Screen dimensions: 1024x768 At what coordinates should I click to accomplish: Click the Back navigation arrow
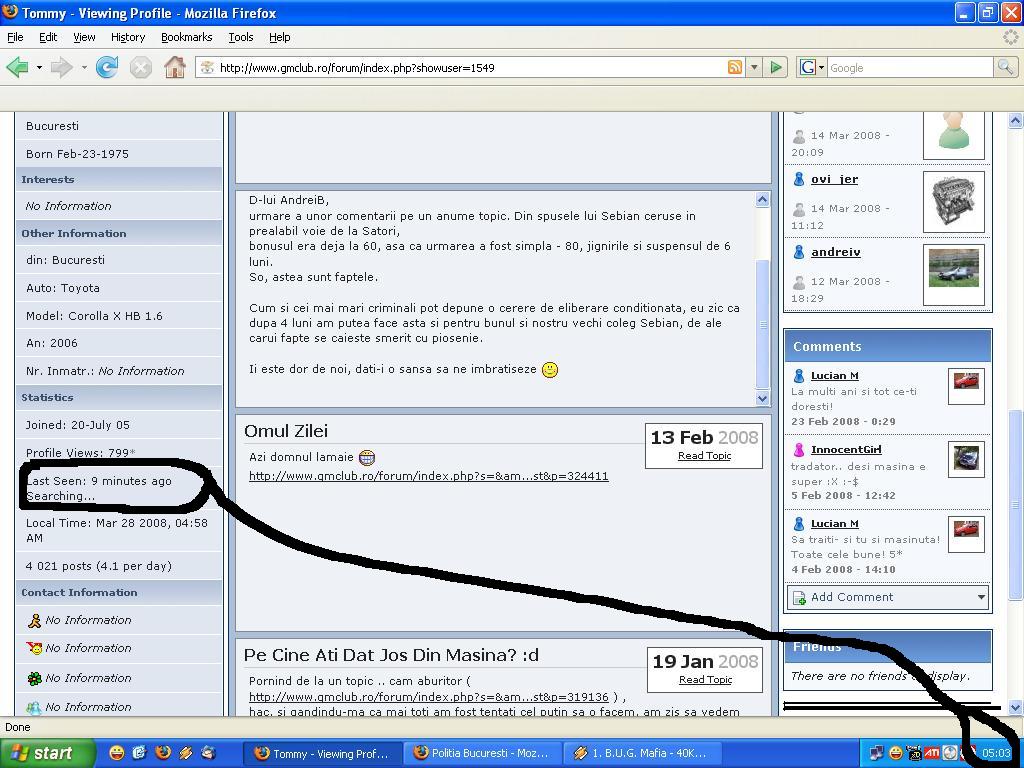click(x=17, y=67)
